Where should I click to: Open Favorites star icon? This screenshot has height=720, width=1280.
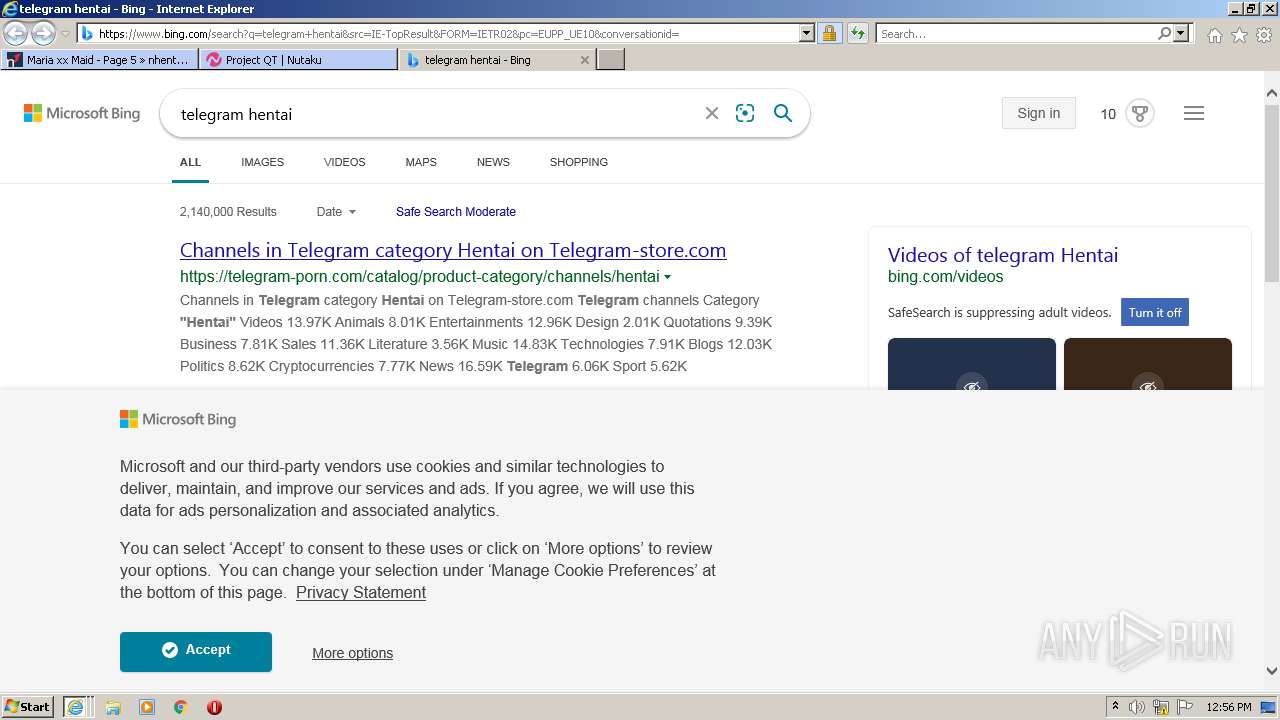pos(1239,35)
